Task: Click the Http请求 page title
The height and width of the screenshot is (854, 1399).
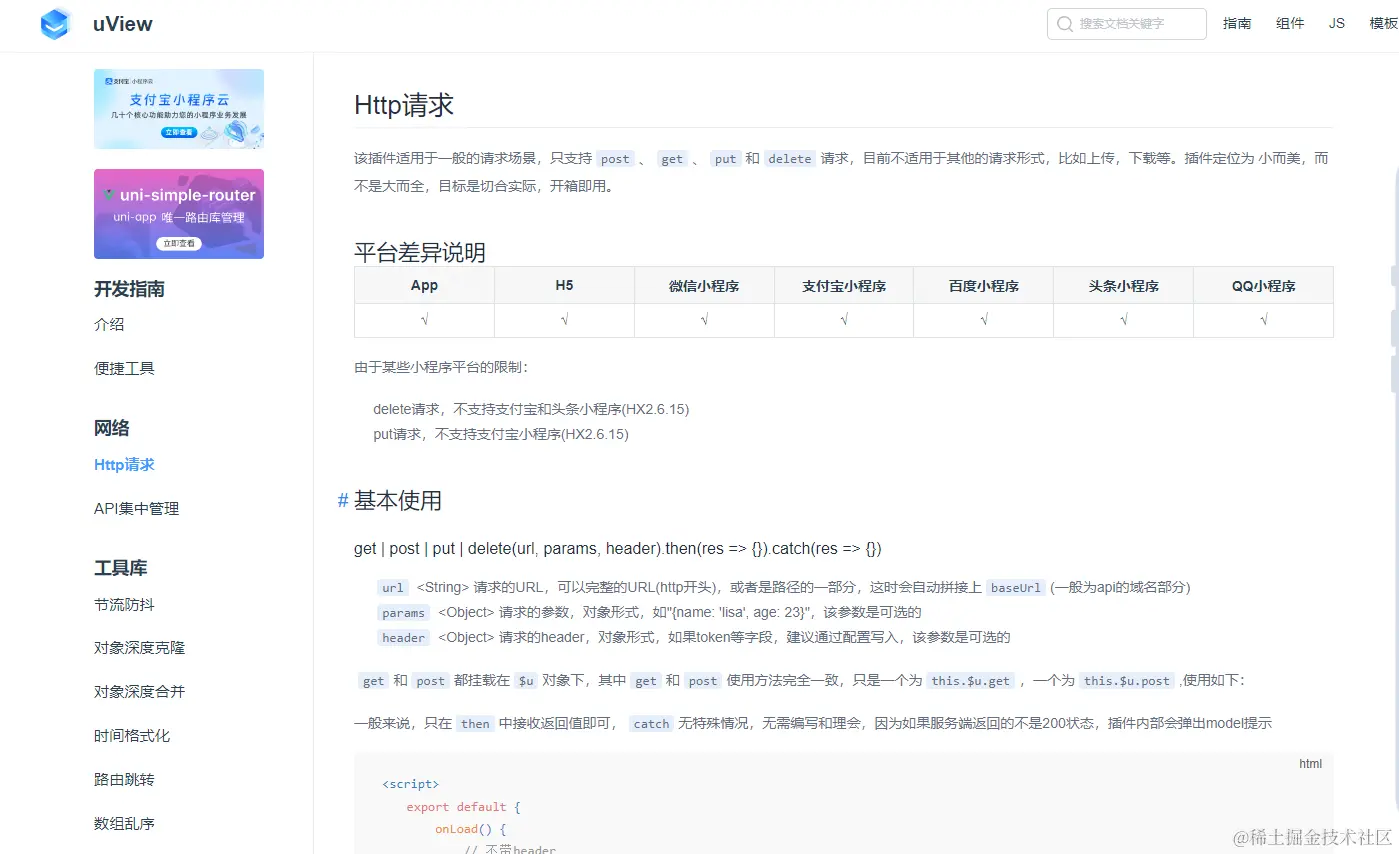Action: (x=404, y=105)
